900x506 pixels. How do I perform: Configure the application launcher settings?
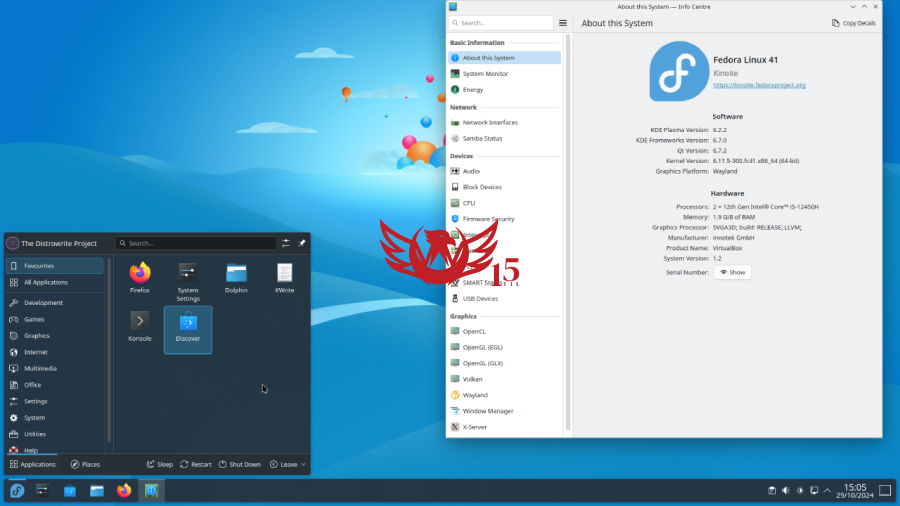pyautogui.click(x=286, y=243)
